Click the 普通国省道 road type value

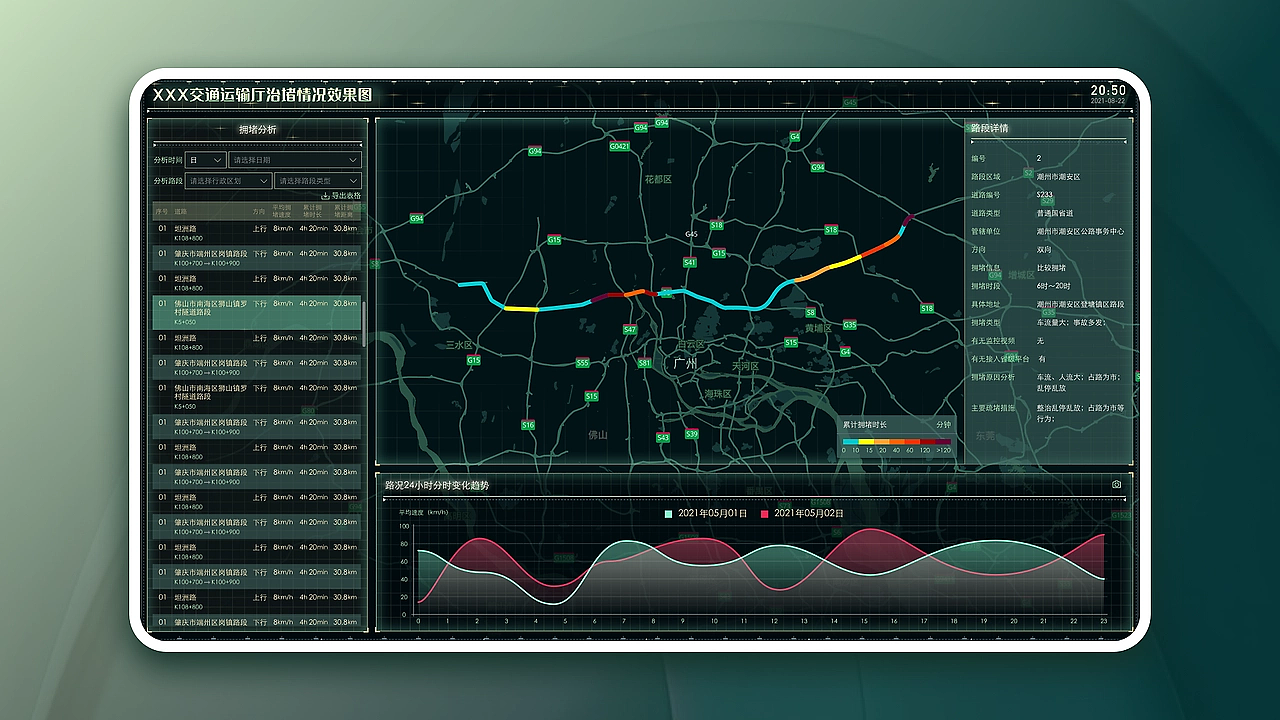coord(1055,213)
